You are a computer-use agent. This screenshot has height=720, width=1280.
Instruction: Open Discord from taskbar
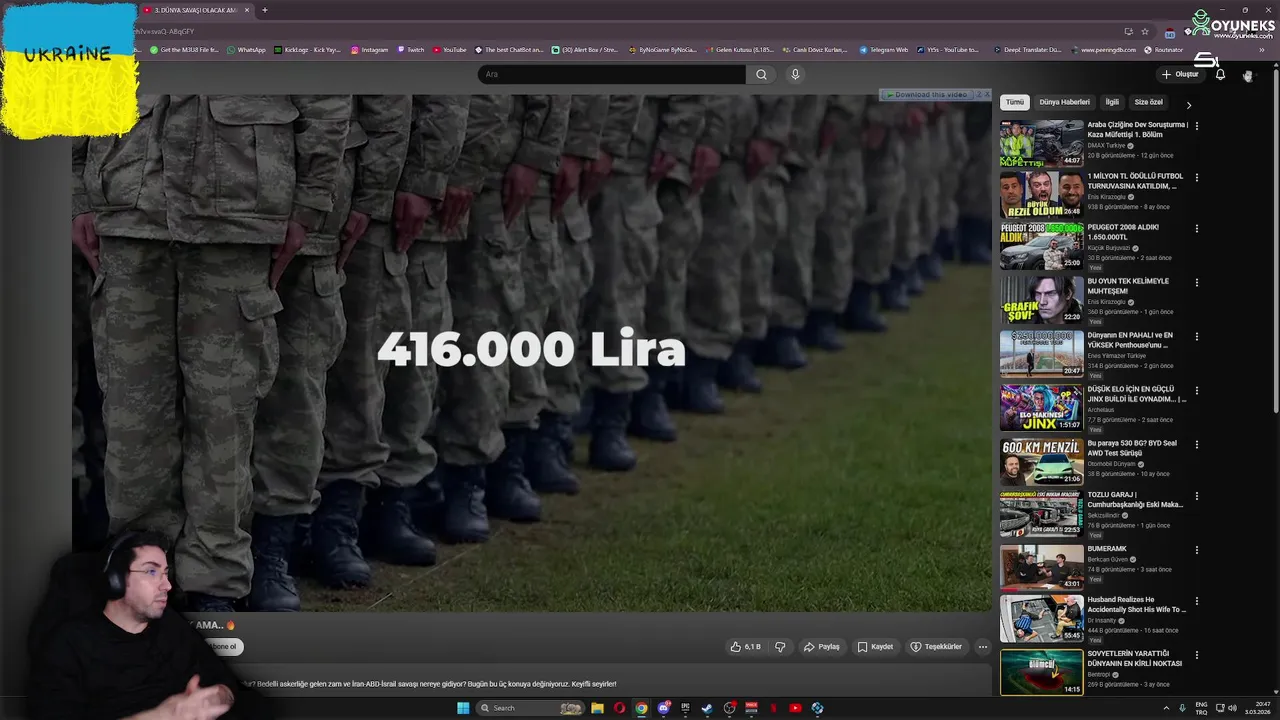point(663,708)
